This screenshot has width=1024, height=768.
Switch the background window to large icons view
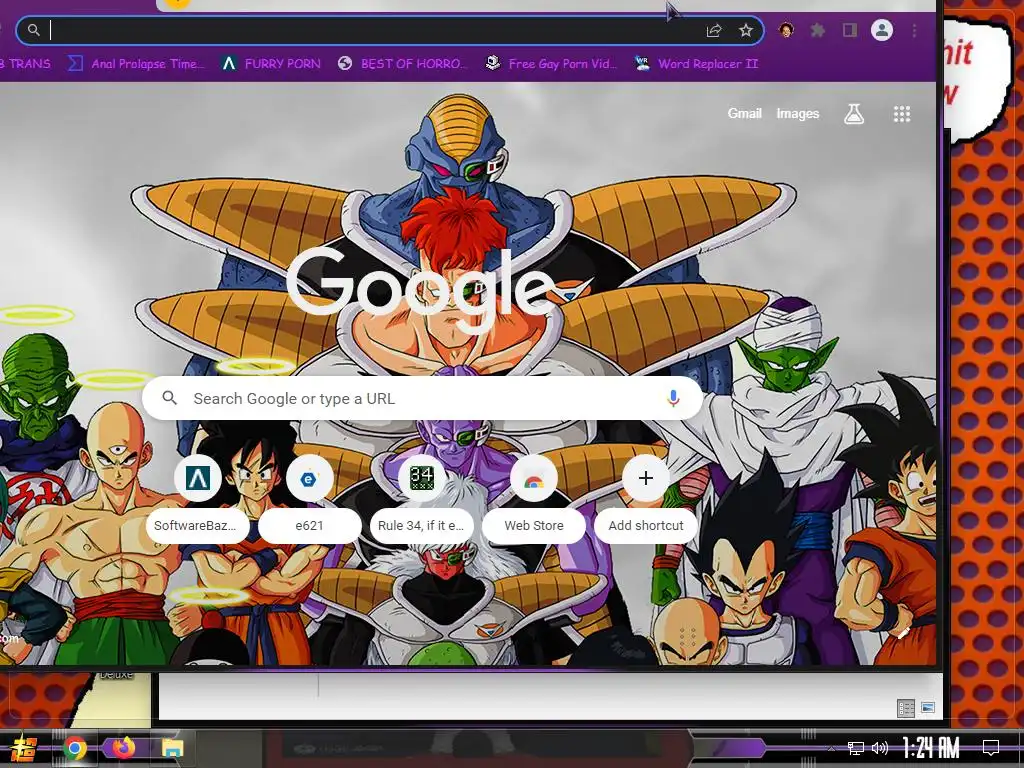928,707
